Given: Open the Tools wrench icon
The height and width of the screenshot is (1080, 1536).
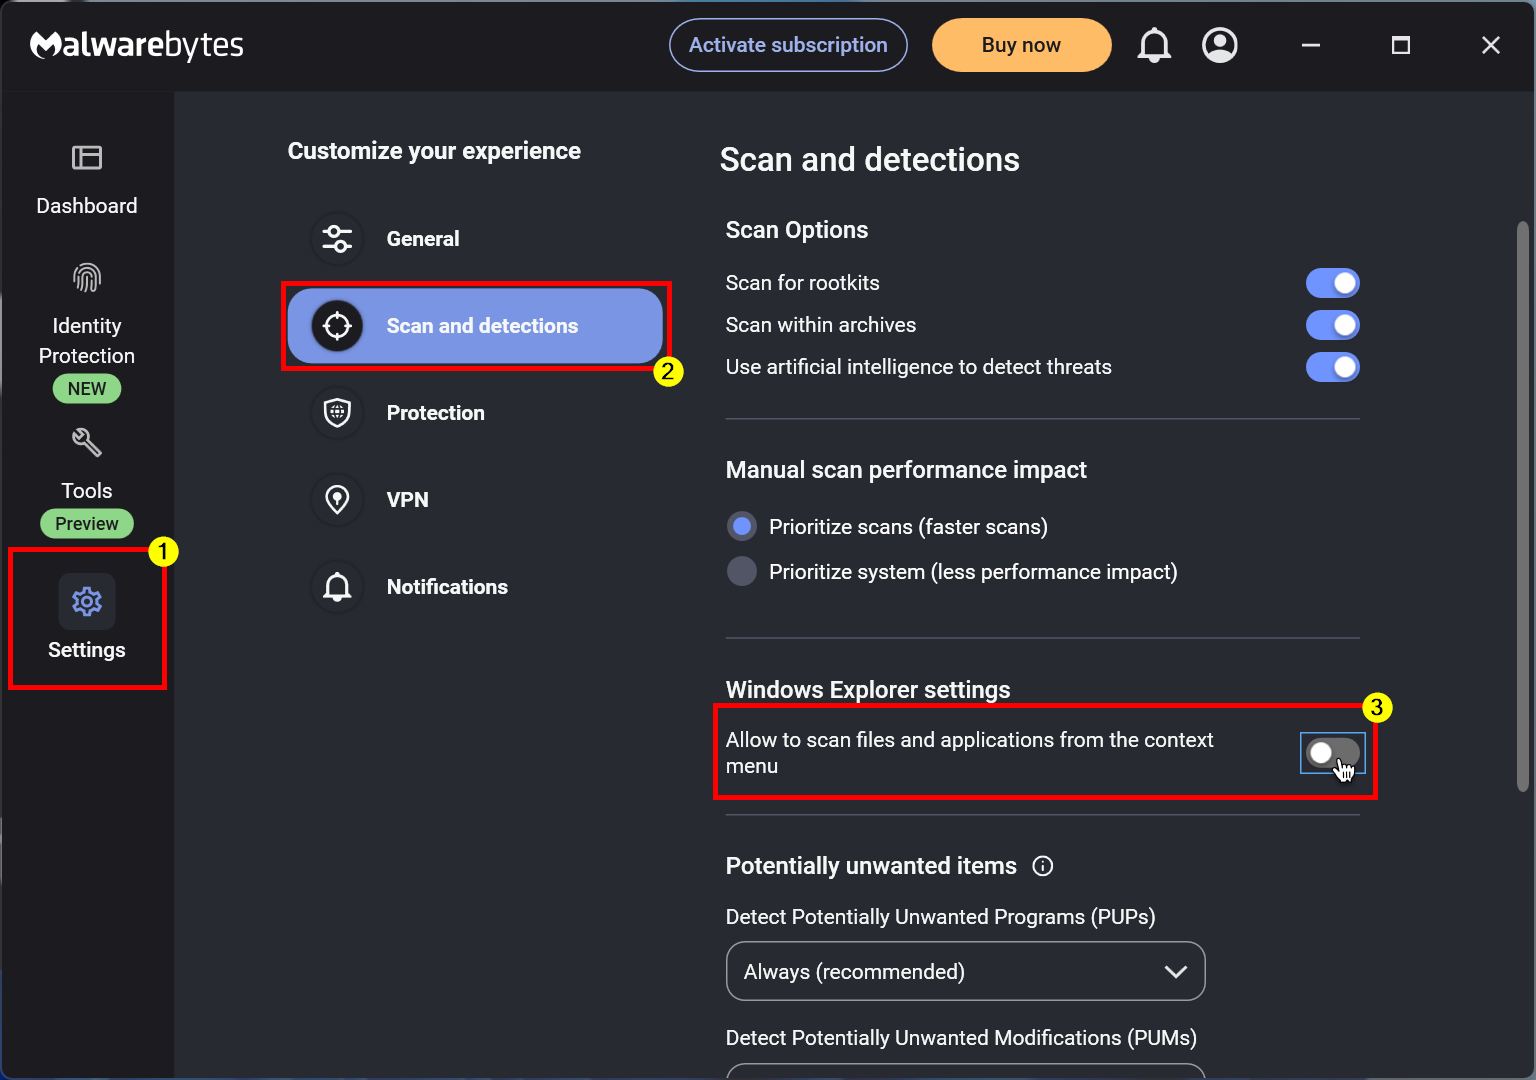Looking at the screenshot, I should pos(87,442).
